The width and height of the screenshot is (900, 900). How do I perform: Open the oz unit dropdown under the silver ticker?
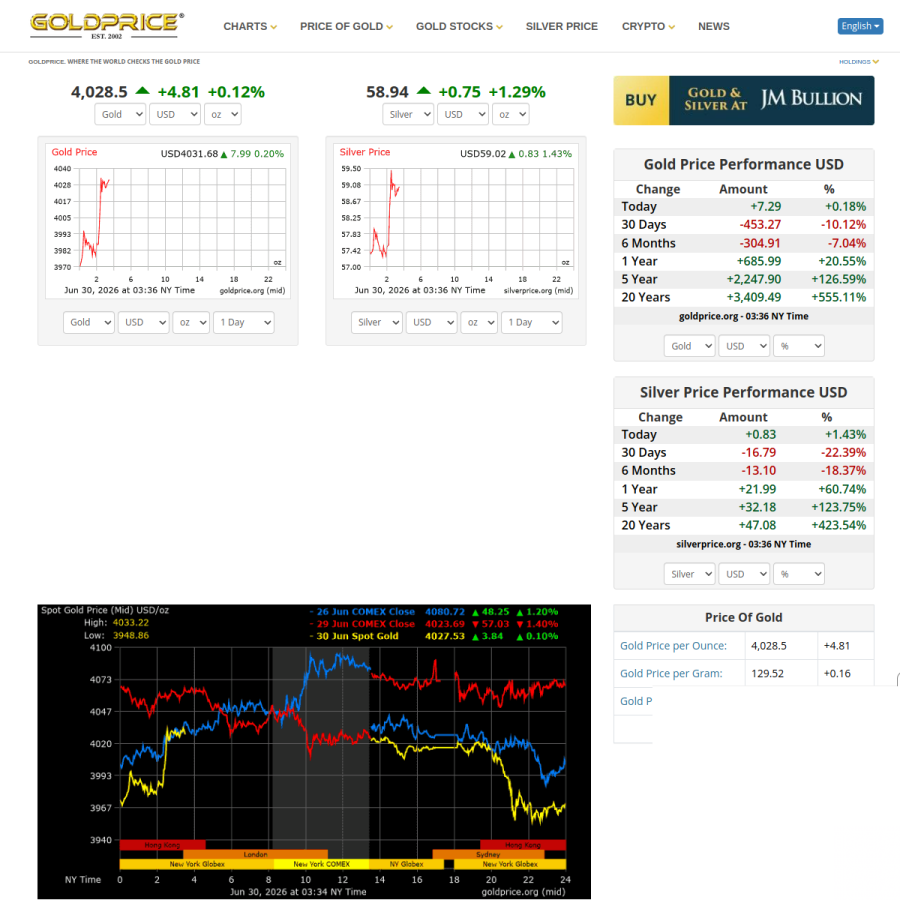[x=511, y=114]
